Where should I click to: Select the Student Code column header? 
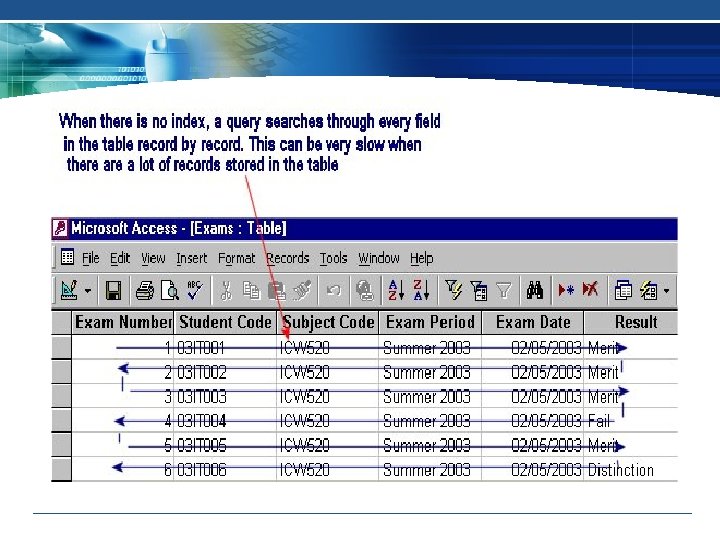click(225, 322)
